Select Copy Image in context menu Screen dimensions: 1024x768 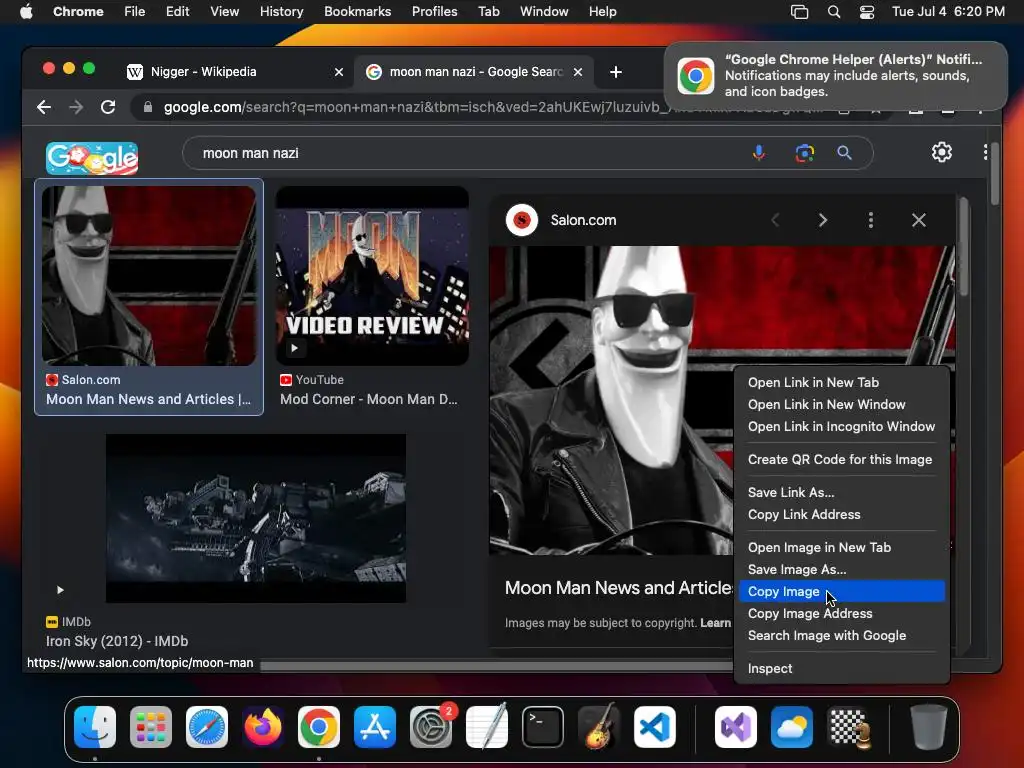tap(842, 592)
